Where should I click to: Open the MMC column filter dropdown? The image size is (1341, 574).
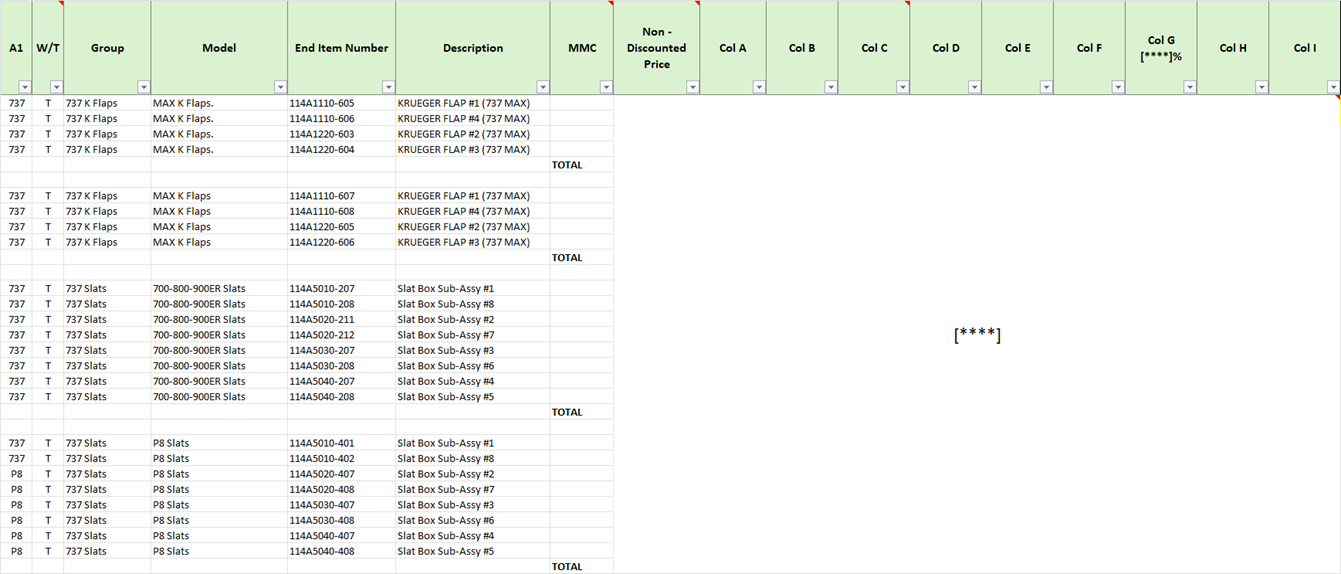(x=605, y=87)
